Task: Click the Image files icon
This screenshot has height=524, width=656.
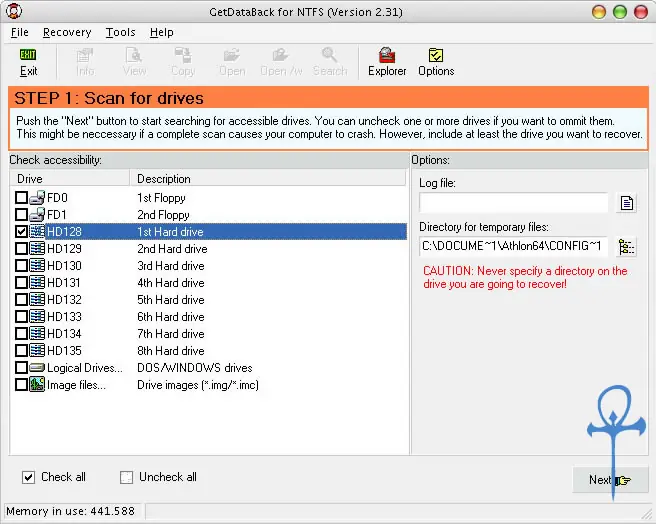Action: point(37,384)
